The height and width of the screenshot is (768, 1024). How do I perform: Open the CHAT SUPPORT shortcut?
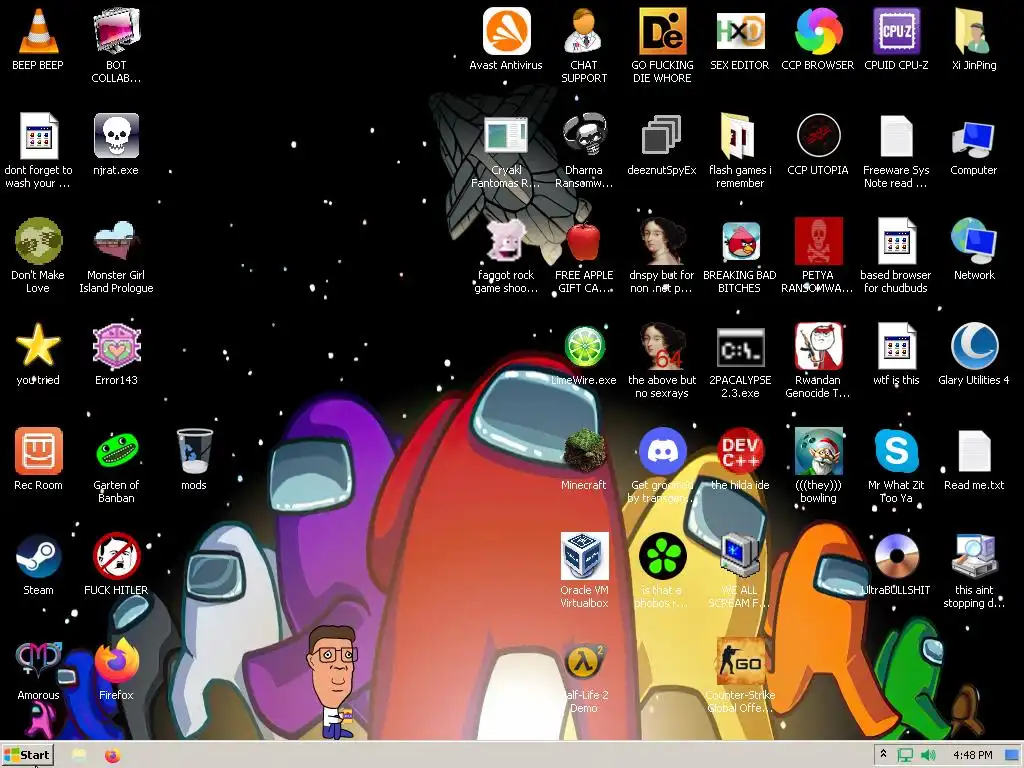pyautogui.click(x=584, y=31)
